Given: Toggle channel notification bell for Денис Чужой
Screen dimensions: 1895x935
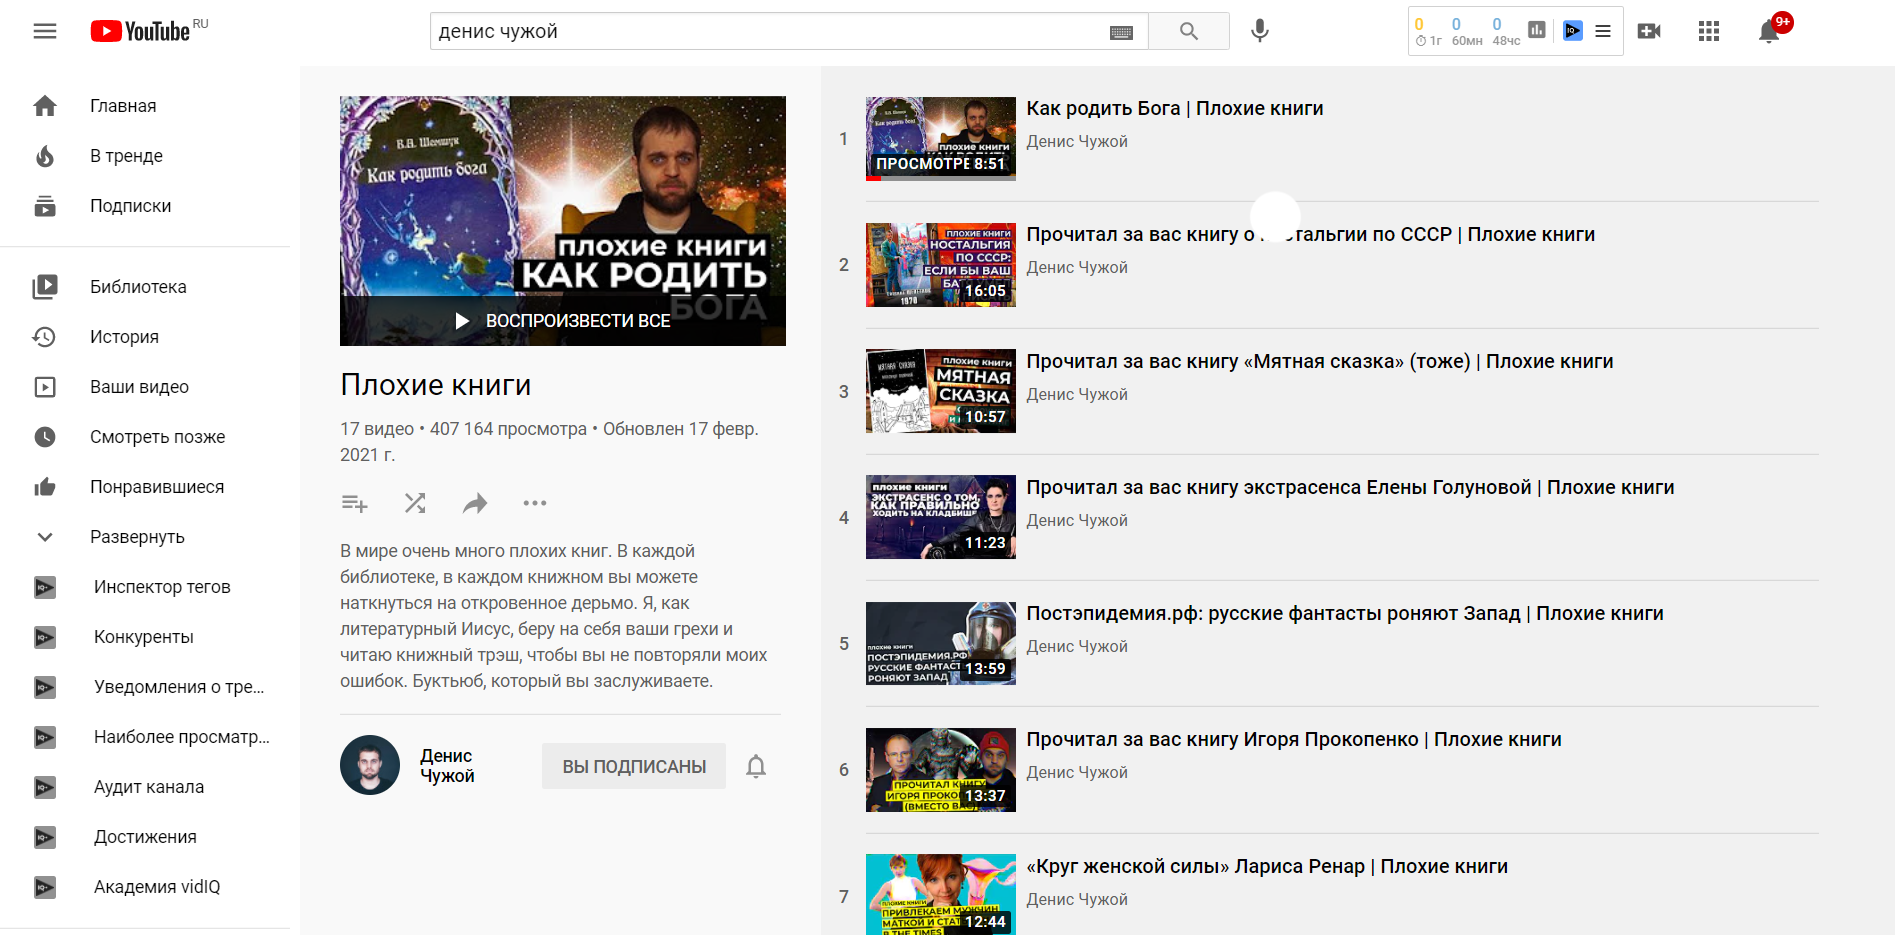Looking at the screenshot, I should 756,766.
